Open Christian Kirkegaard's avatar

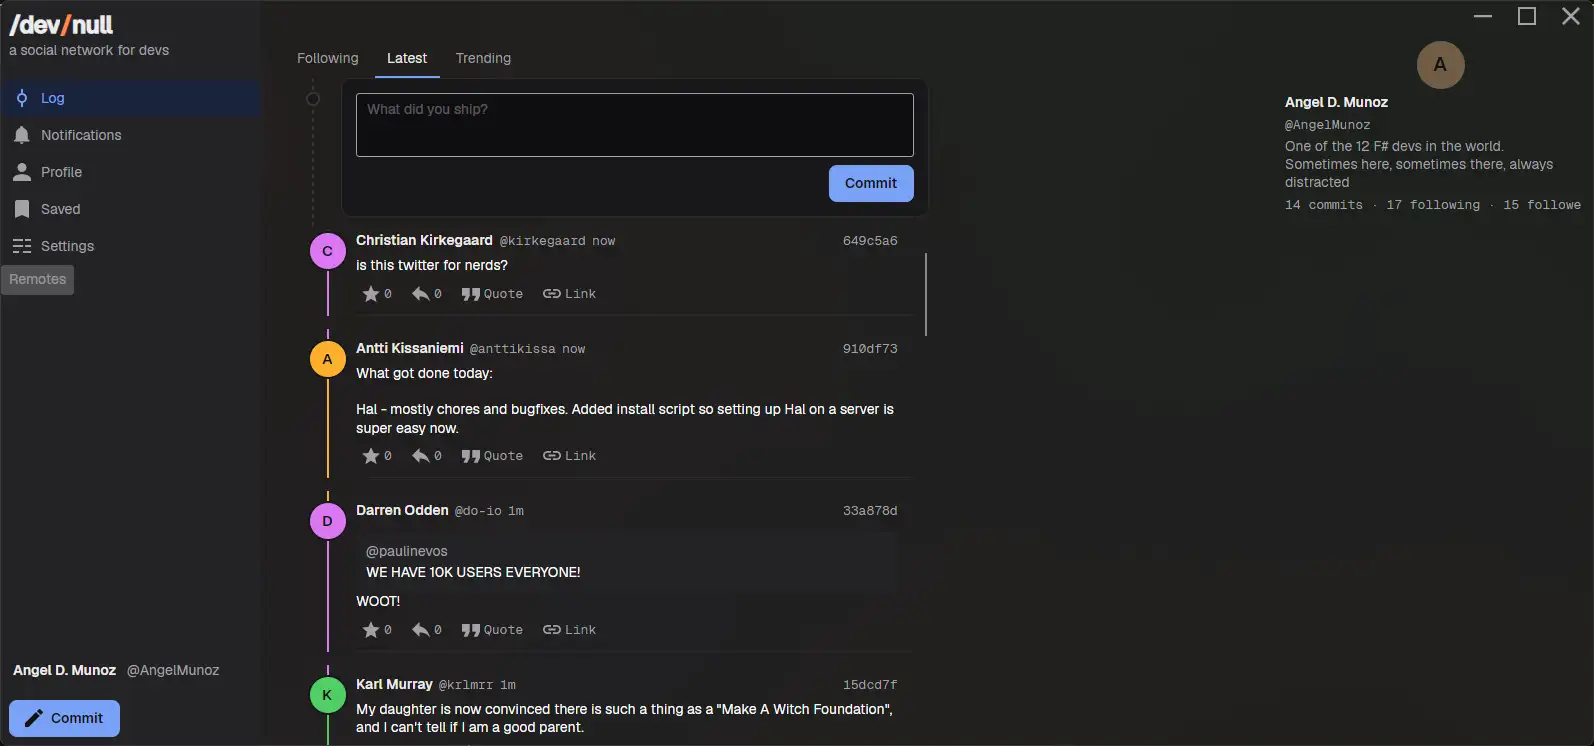(x=327, y=251)
